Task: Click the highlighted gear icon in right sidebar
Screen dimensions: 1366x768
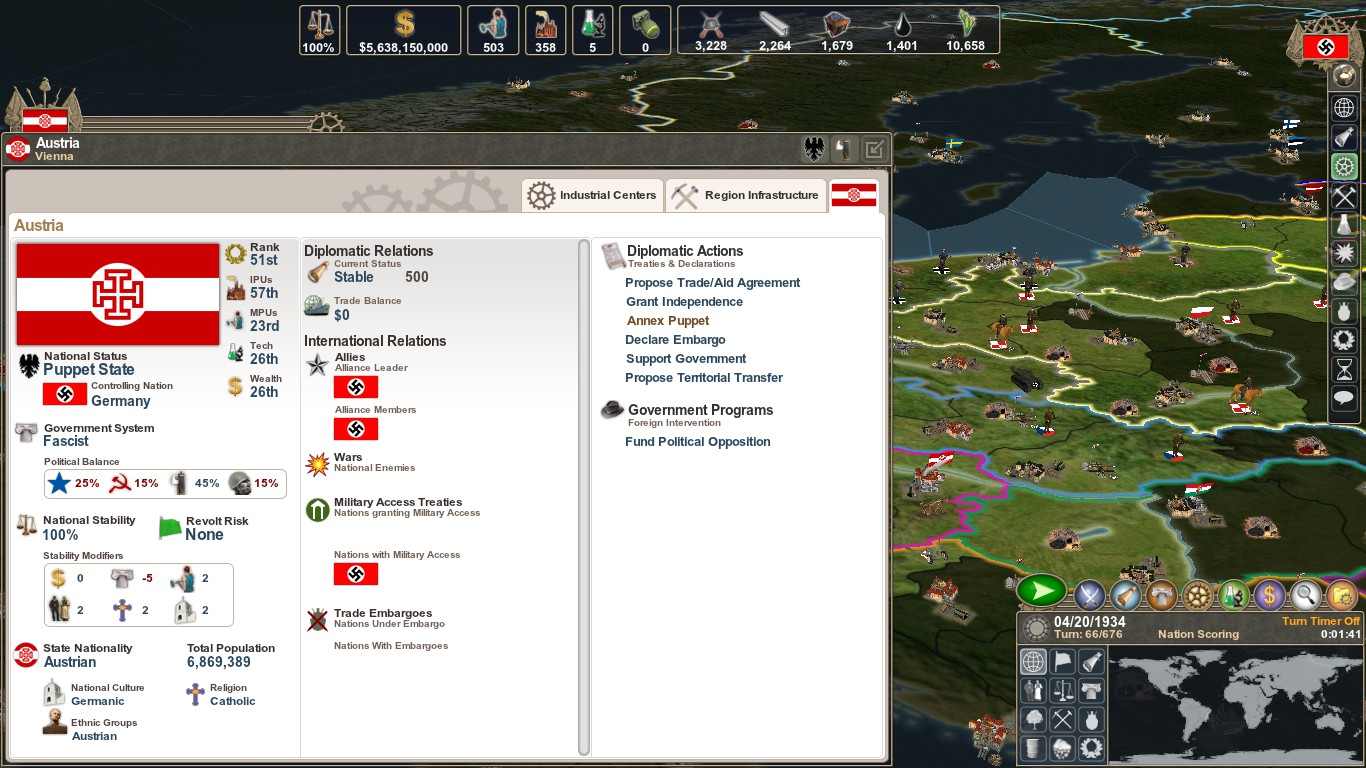Action: [x=1344, y=167]
